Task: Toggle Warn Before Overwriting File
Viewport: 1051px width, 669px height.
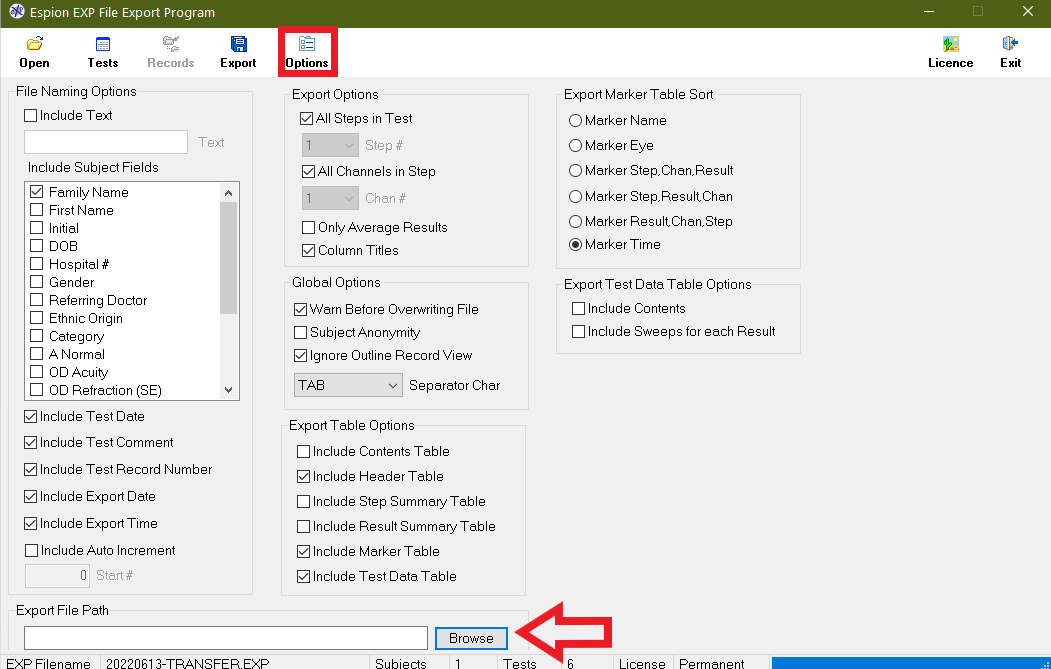Action: [x=301, y=310]
